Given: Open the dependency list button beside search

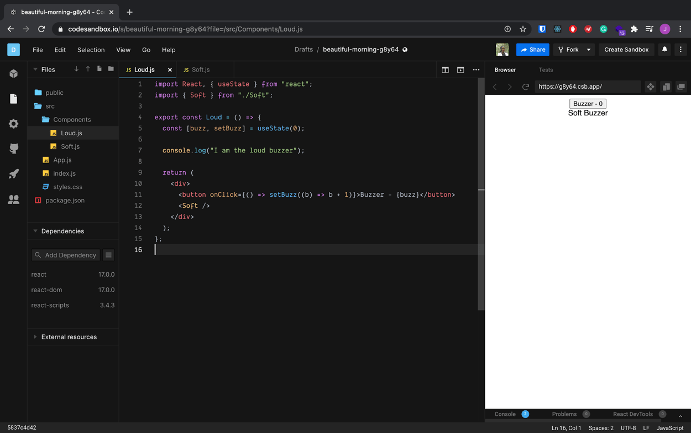Looking at the screenshot, I should (109, 255).
